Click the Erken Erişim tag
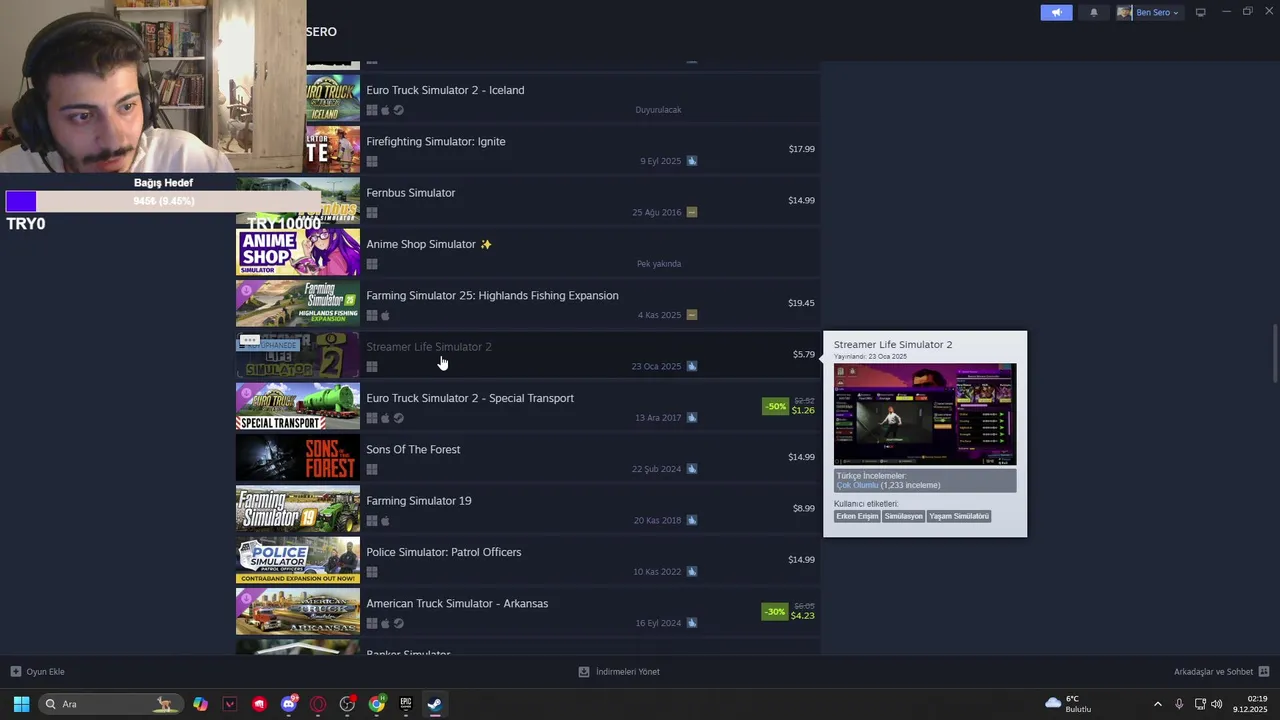Screen dimensions: 1280x720 pyautogui.click(x=857, y=516)
